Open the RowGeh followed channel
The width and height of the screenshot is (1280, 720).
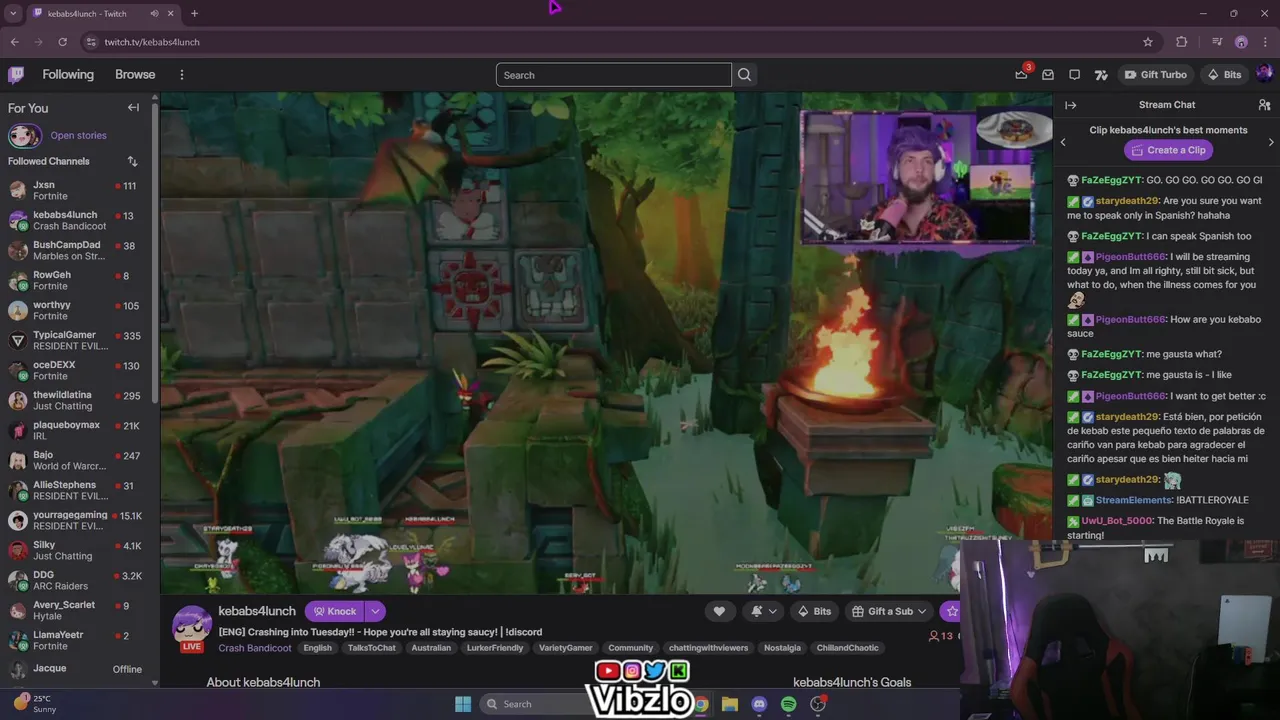pos(75,280)
